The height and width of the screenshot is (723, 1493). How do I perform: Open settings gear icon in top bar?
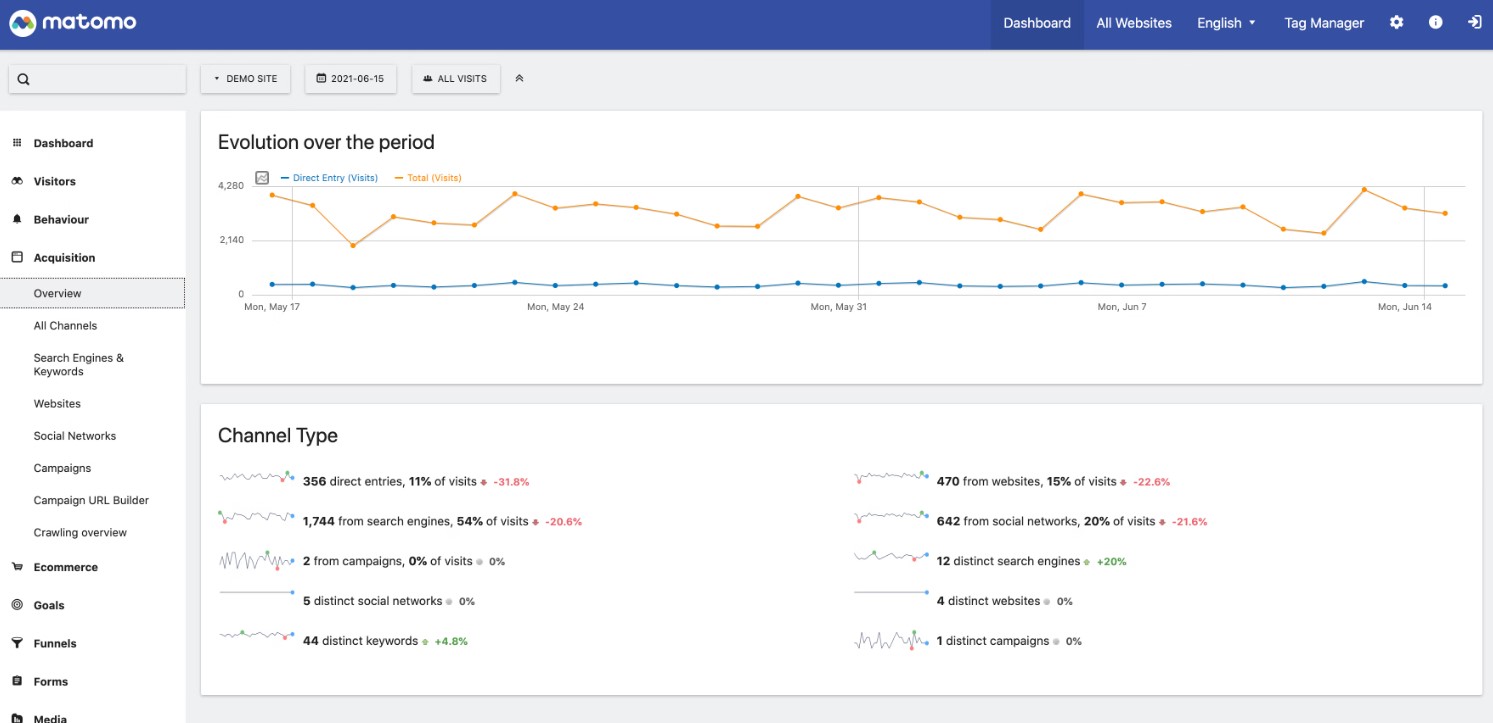pyautogui.click(x=1396, y=22)
